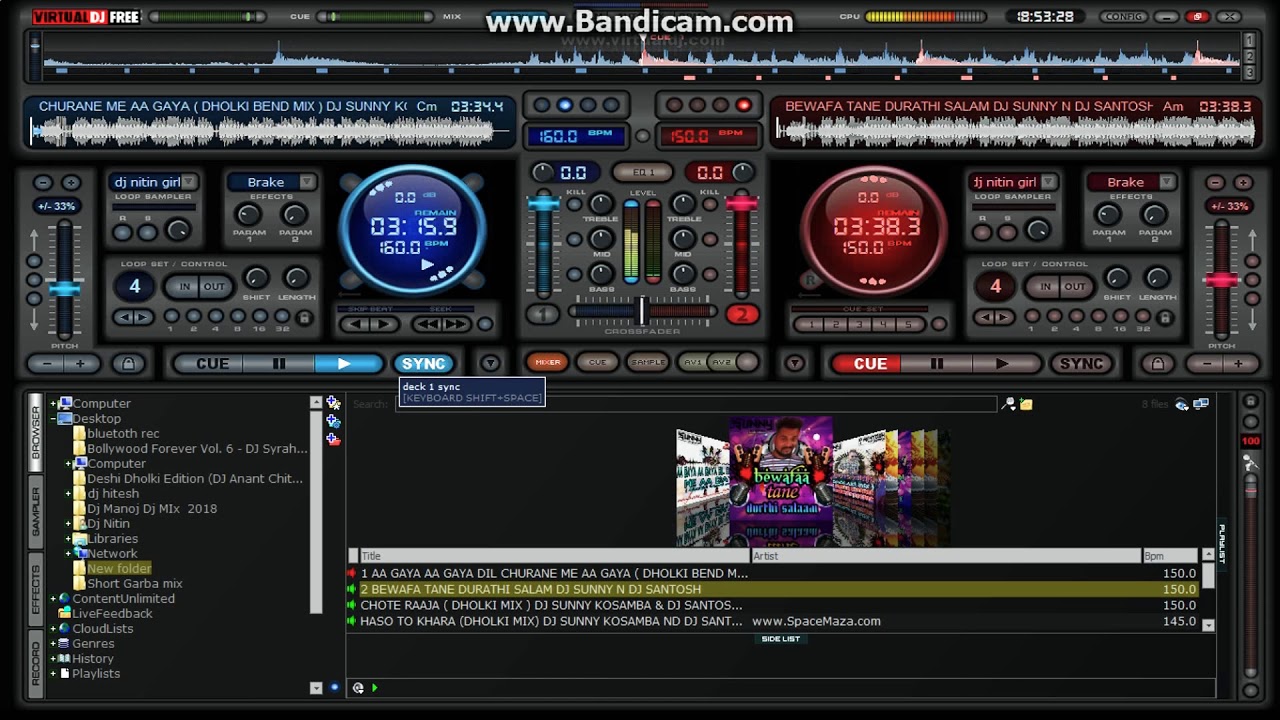Open the deck 2 Brake effects dropdown

pos(1166,182)
